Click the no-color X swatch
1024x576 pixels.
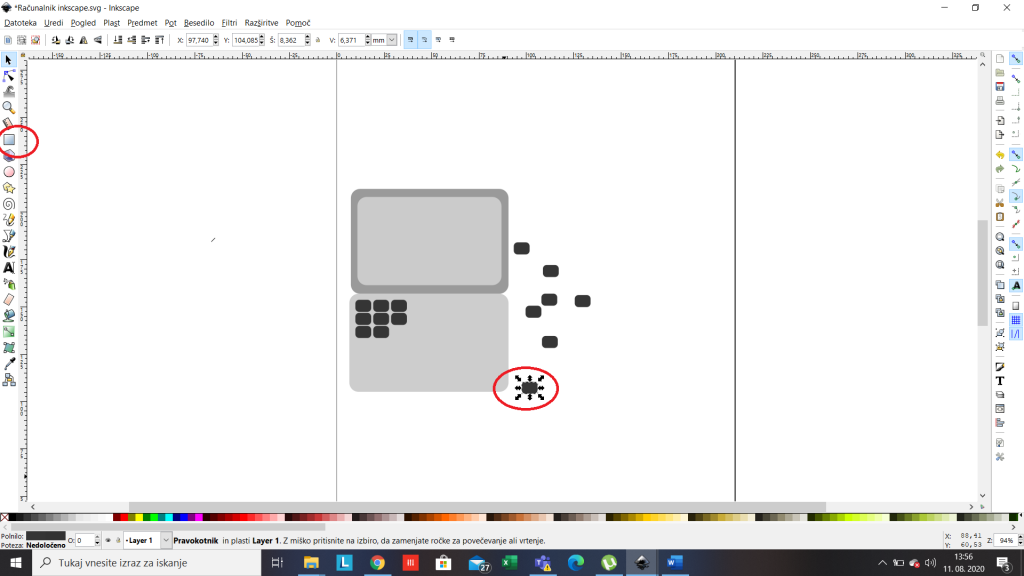click(x=5, y=517)
